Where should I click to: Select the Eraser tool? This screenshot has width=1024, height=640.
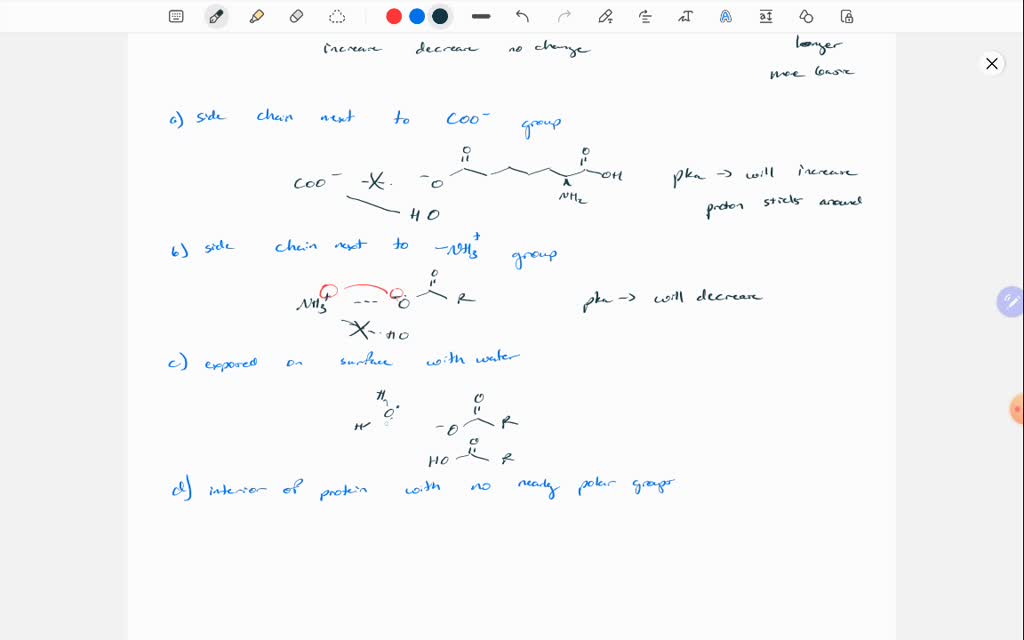point(296,16)
